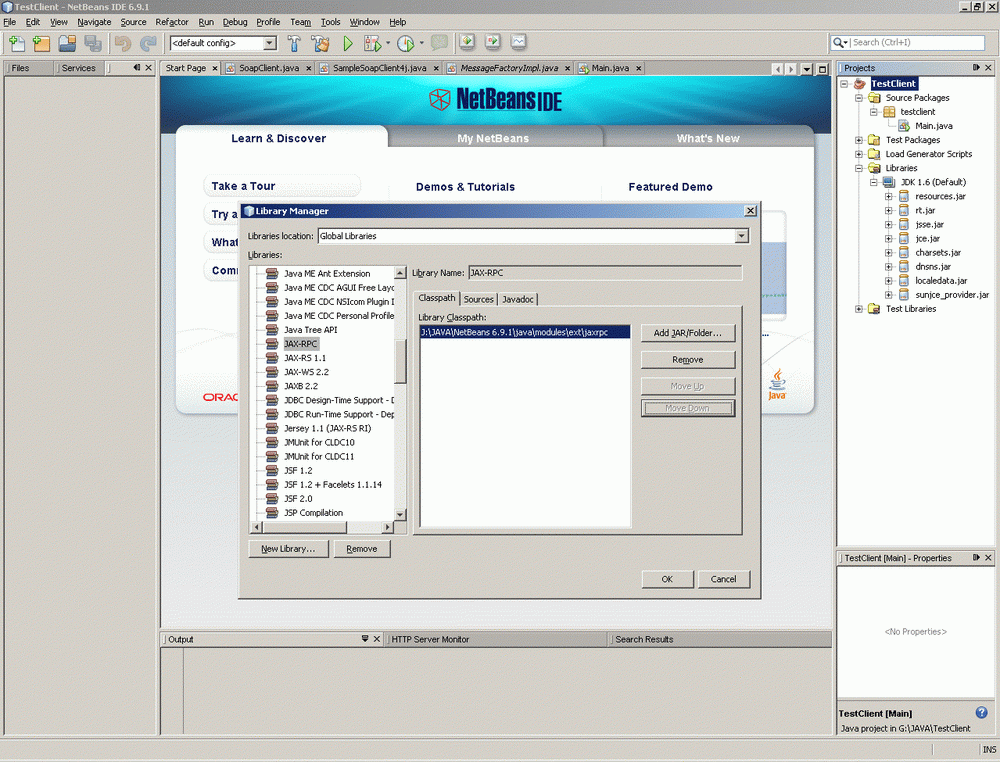1000x762 pixels.
Task: Open the Services panel tab
Action: tap(78, 68)
